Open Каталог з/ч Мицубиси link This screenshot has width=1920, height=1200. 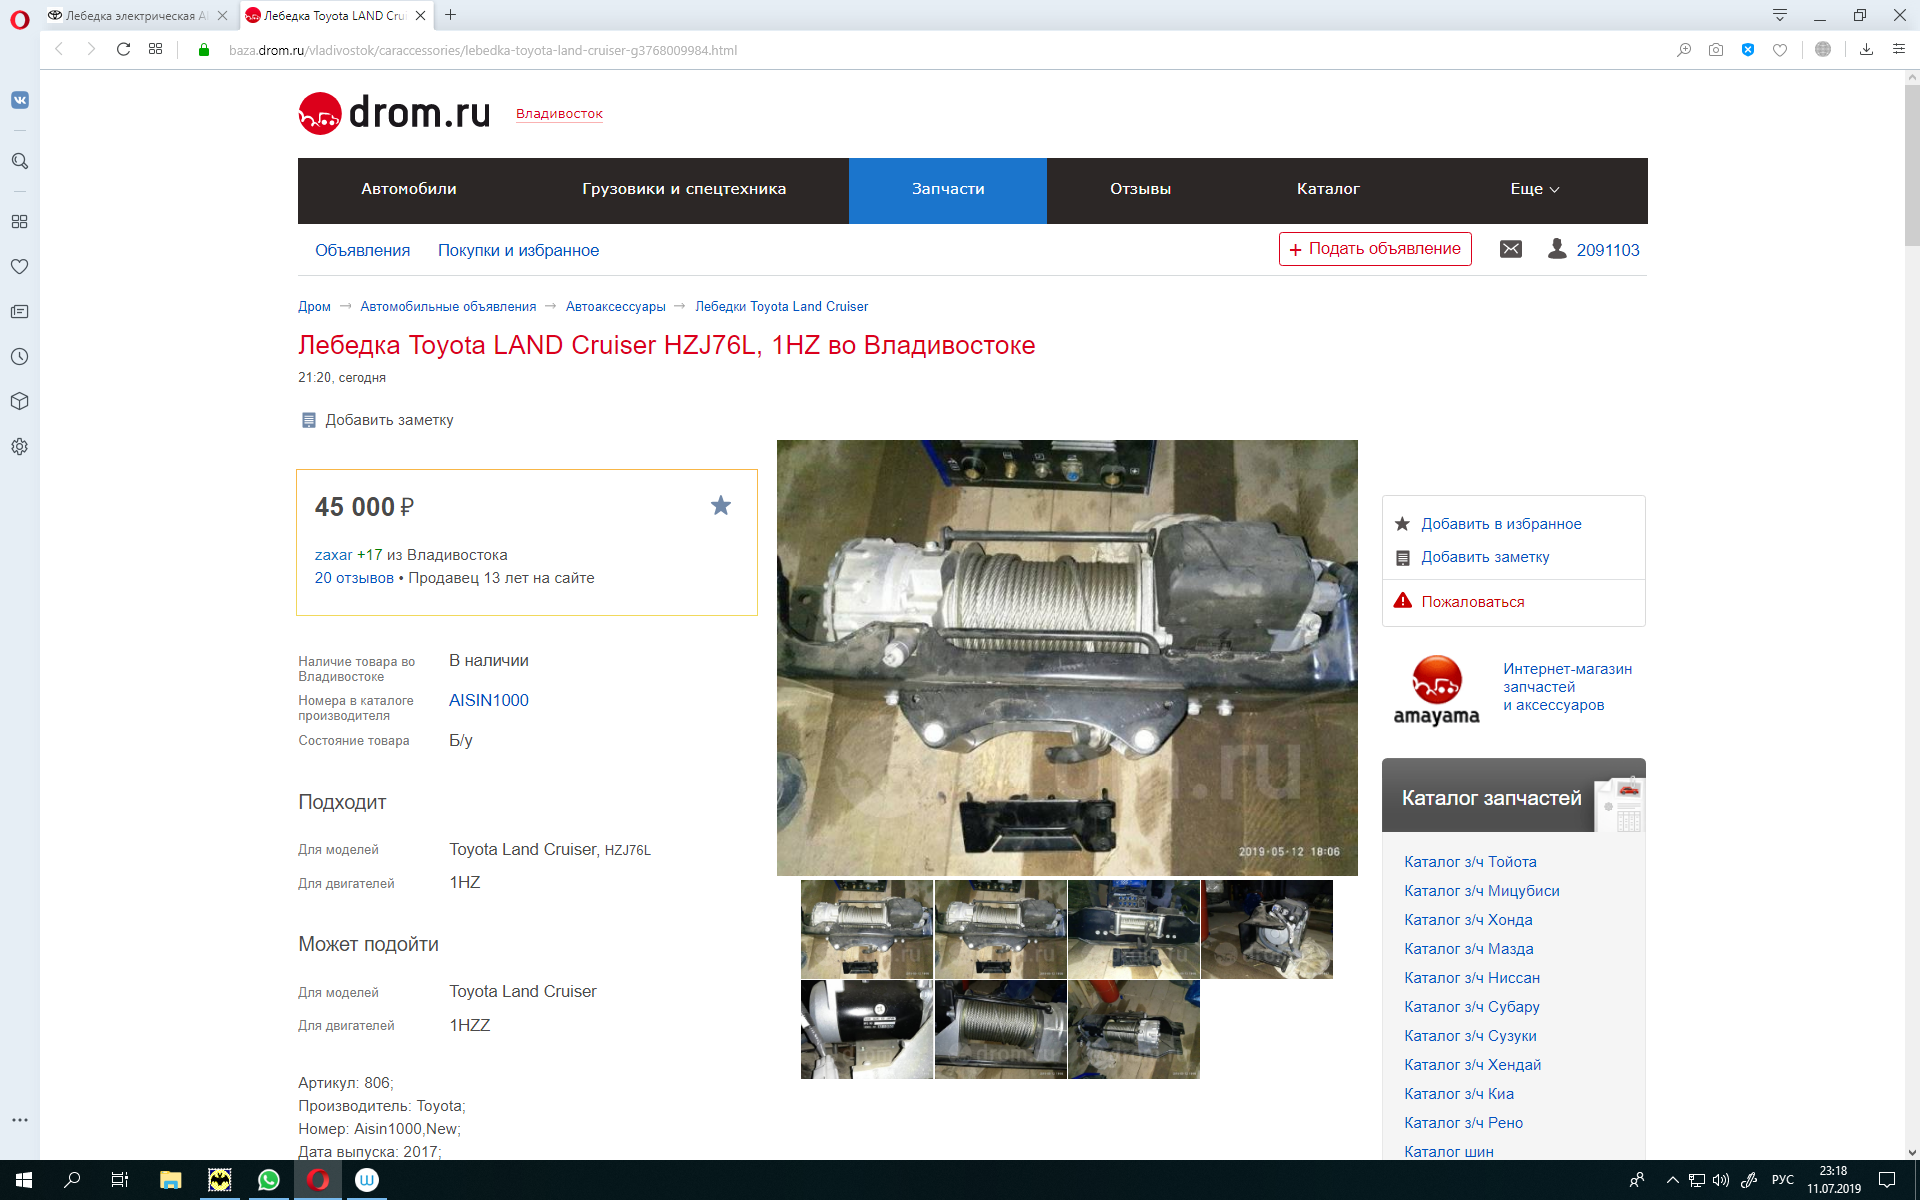pyautogui.click(x=1482, y=891)
